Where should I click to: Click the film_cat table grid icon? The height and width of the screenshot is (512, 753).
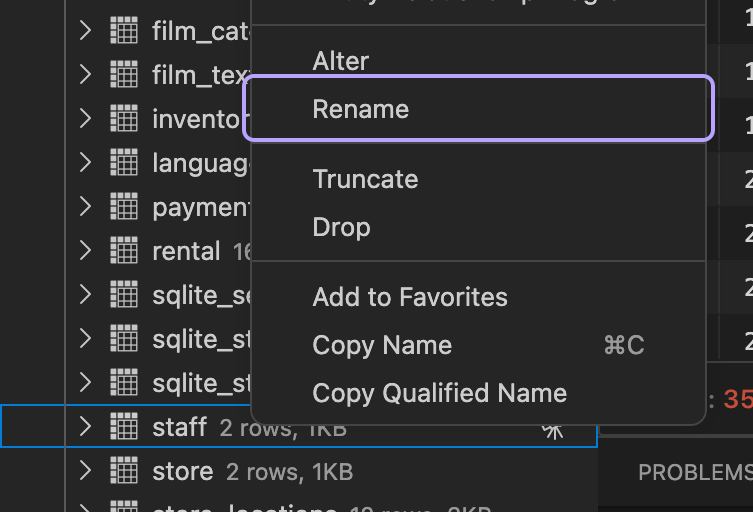[124, 30]
